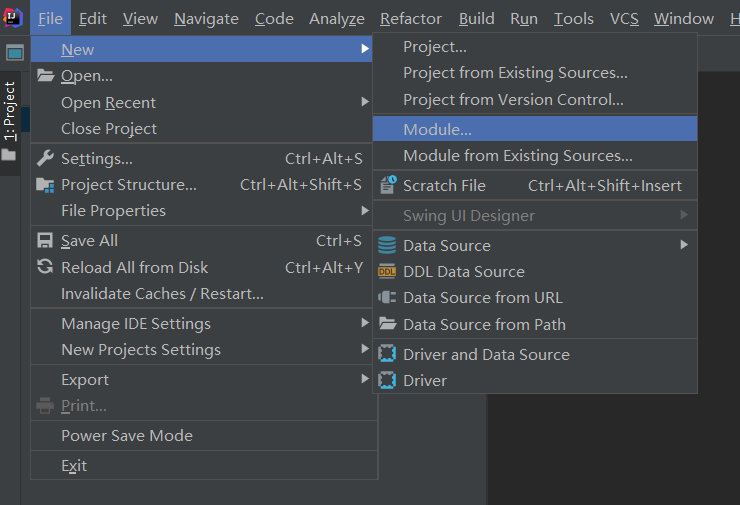Click the Scratch File icon

click(387, 185)
